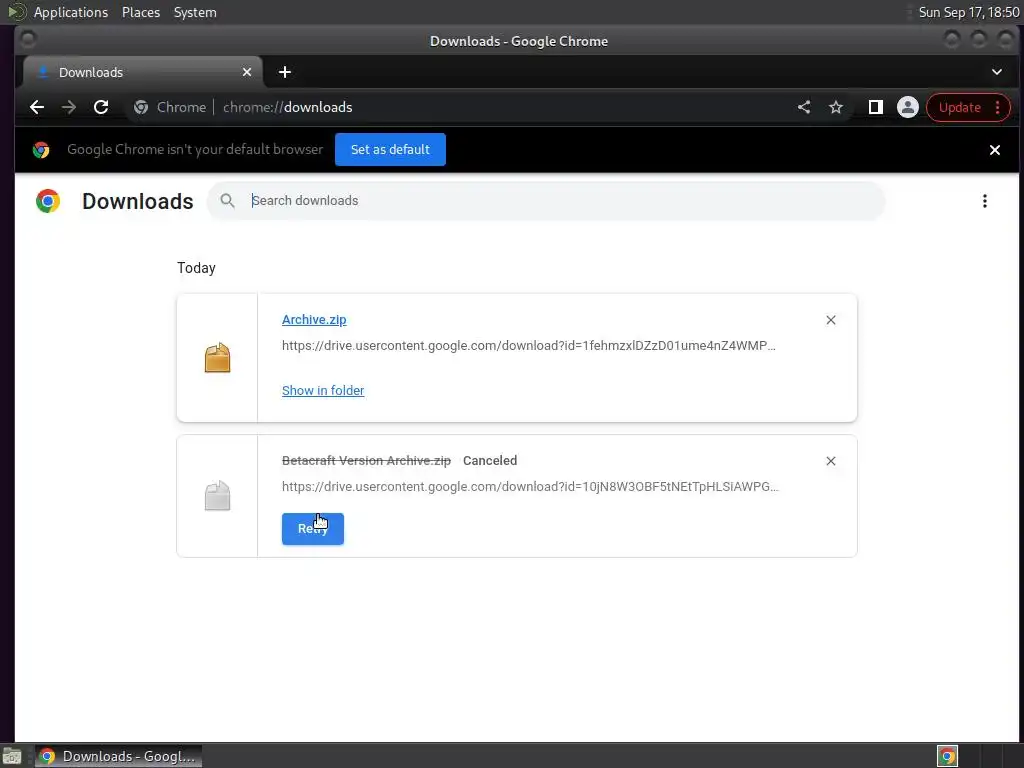Share this page via share icon

click(x=804, y=107)
